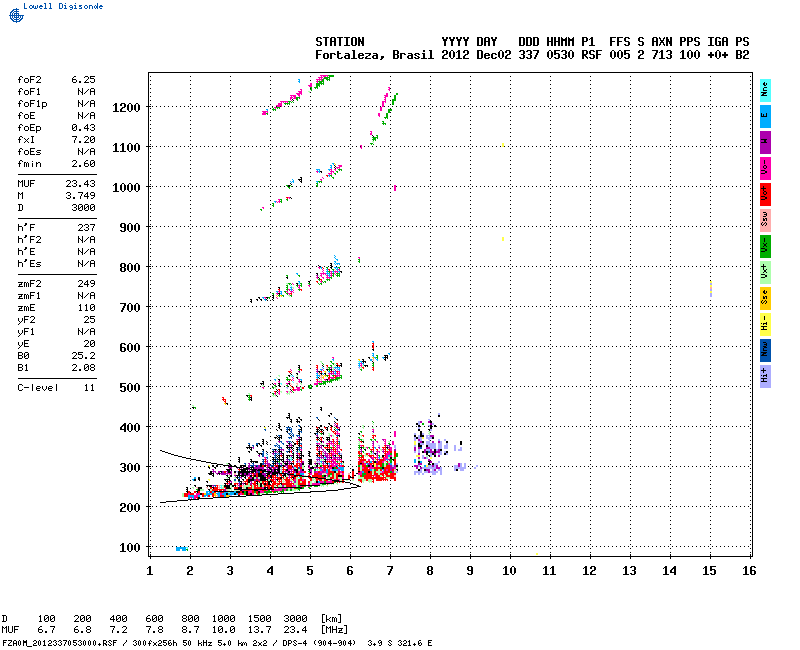Click the yF2 value 25
Screen dimensions: 800x650
89,320
